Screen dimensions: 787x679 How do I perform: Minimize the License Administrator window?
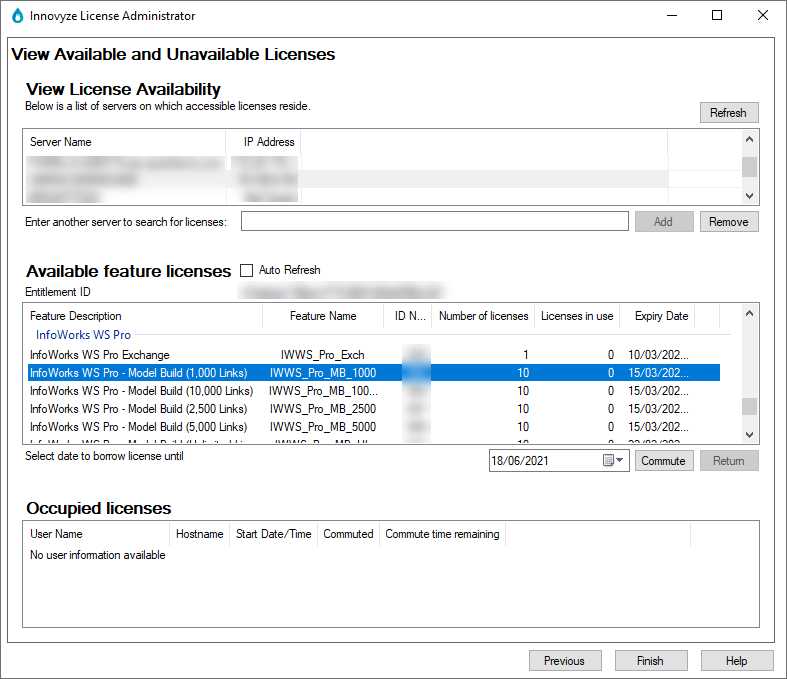coord(672,16)
